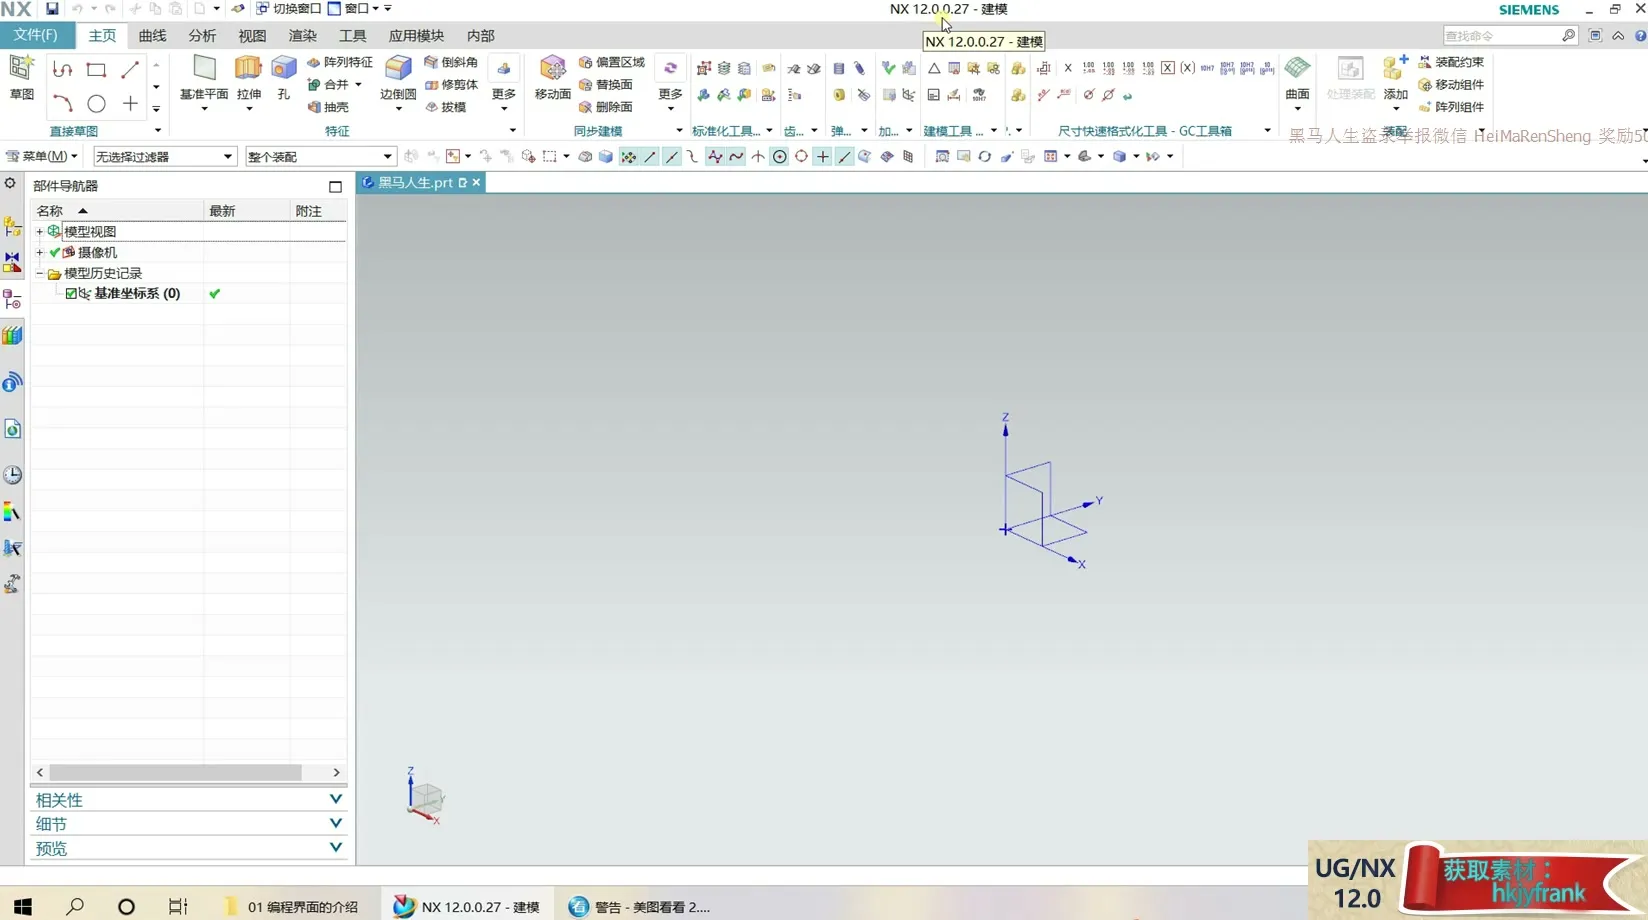
Task: Choose the Edge Blend (边倒圆) tool
Action: pyautogui.click(x=398, y=77)
